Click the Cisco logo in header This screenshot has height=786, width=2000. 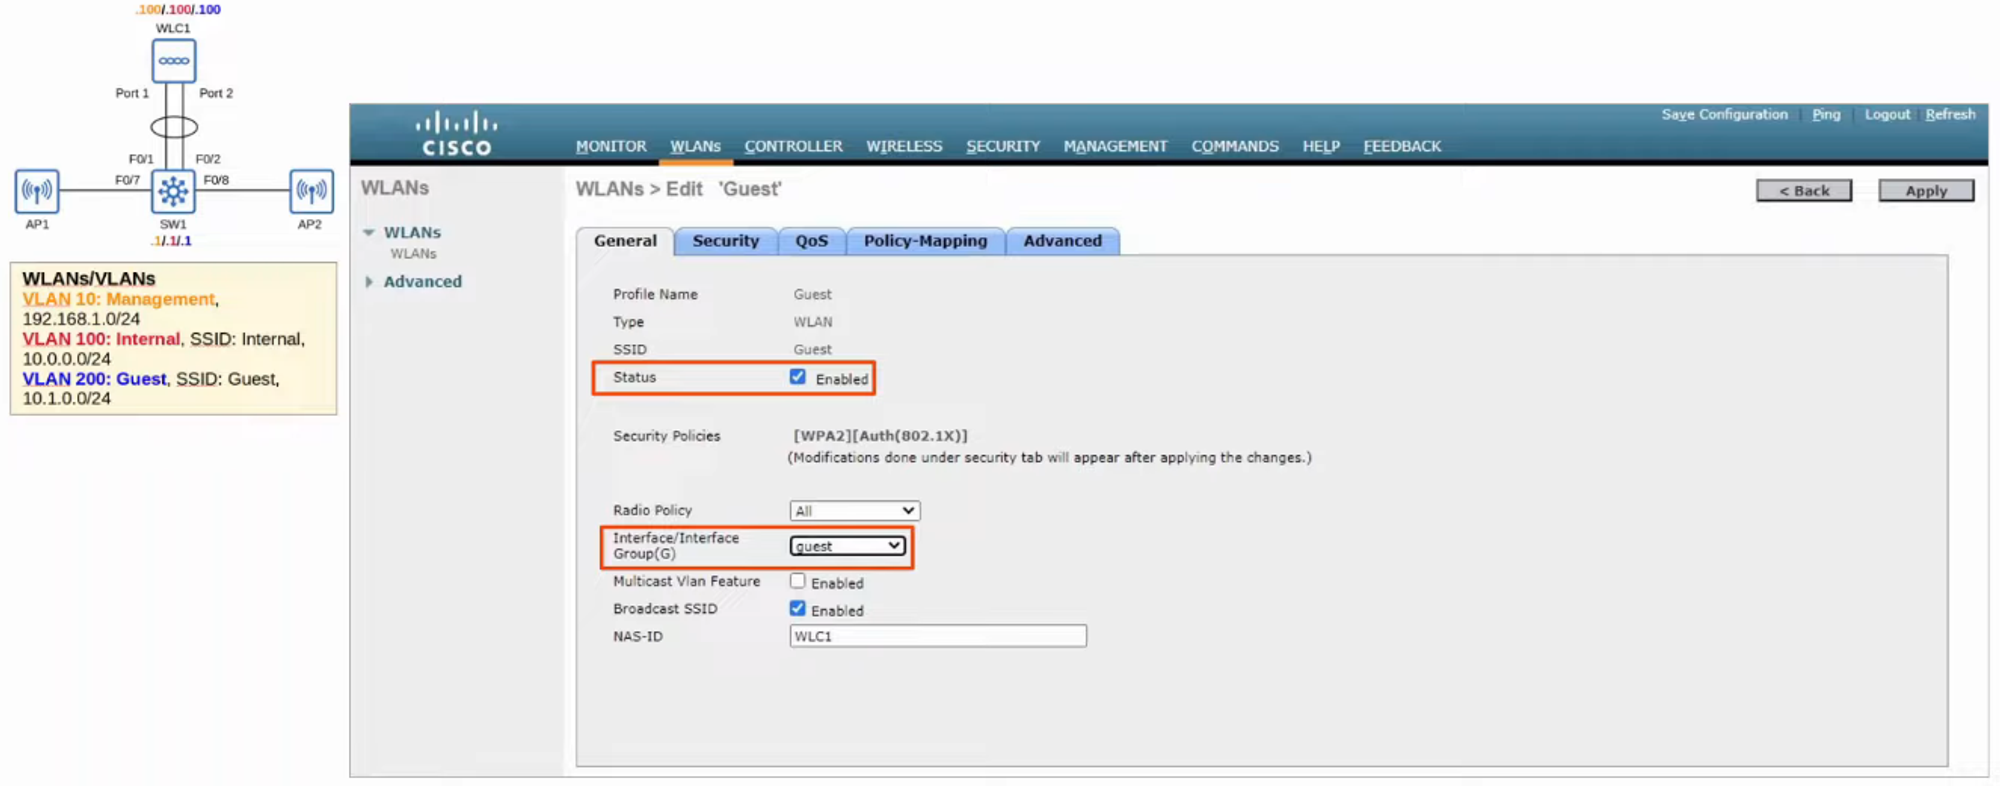(456, 135)
